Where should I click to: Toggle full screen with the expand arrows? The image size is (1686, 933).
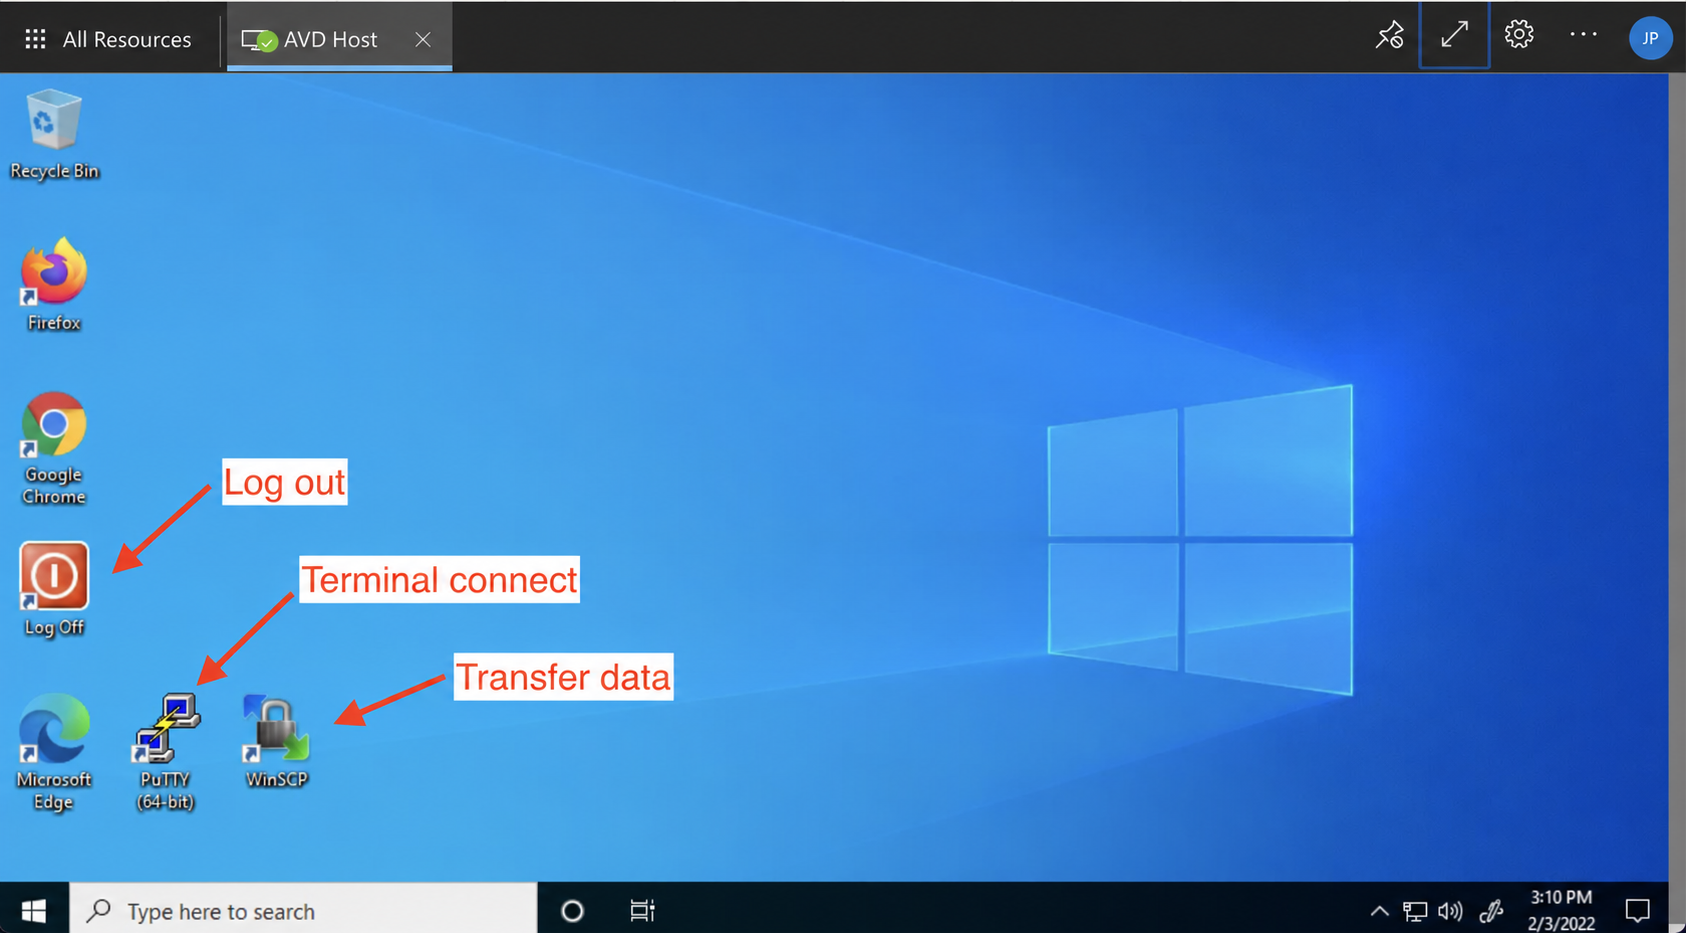coord(1454,35)
